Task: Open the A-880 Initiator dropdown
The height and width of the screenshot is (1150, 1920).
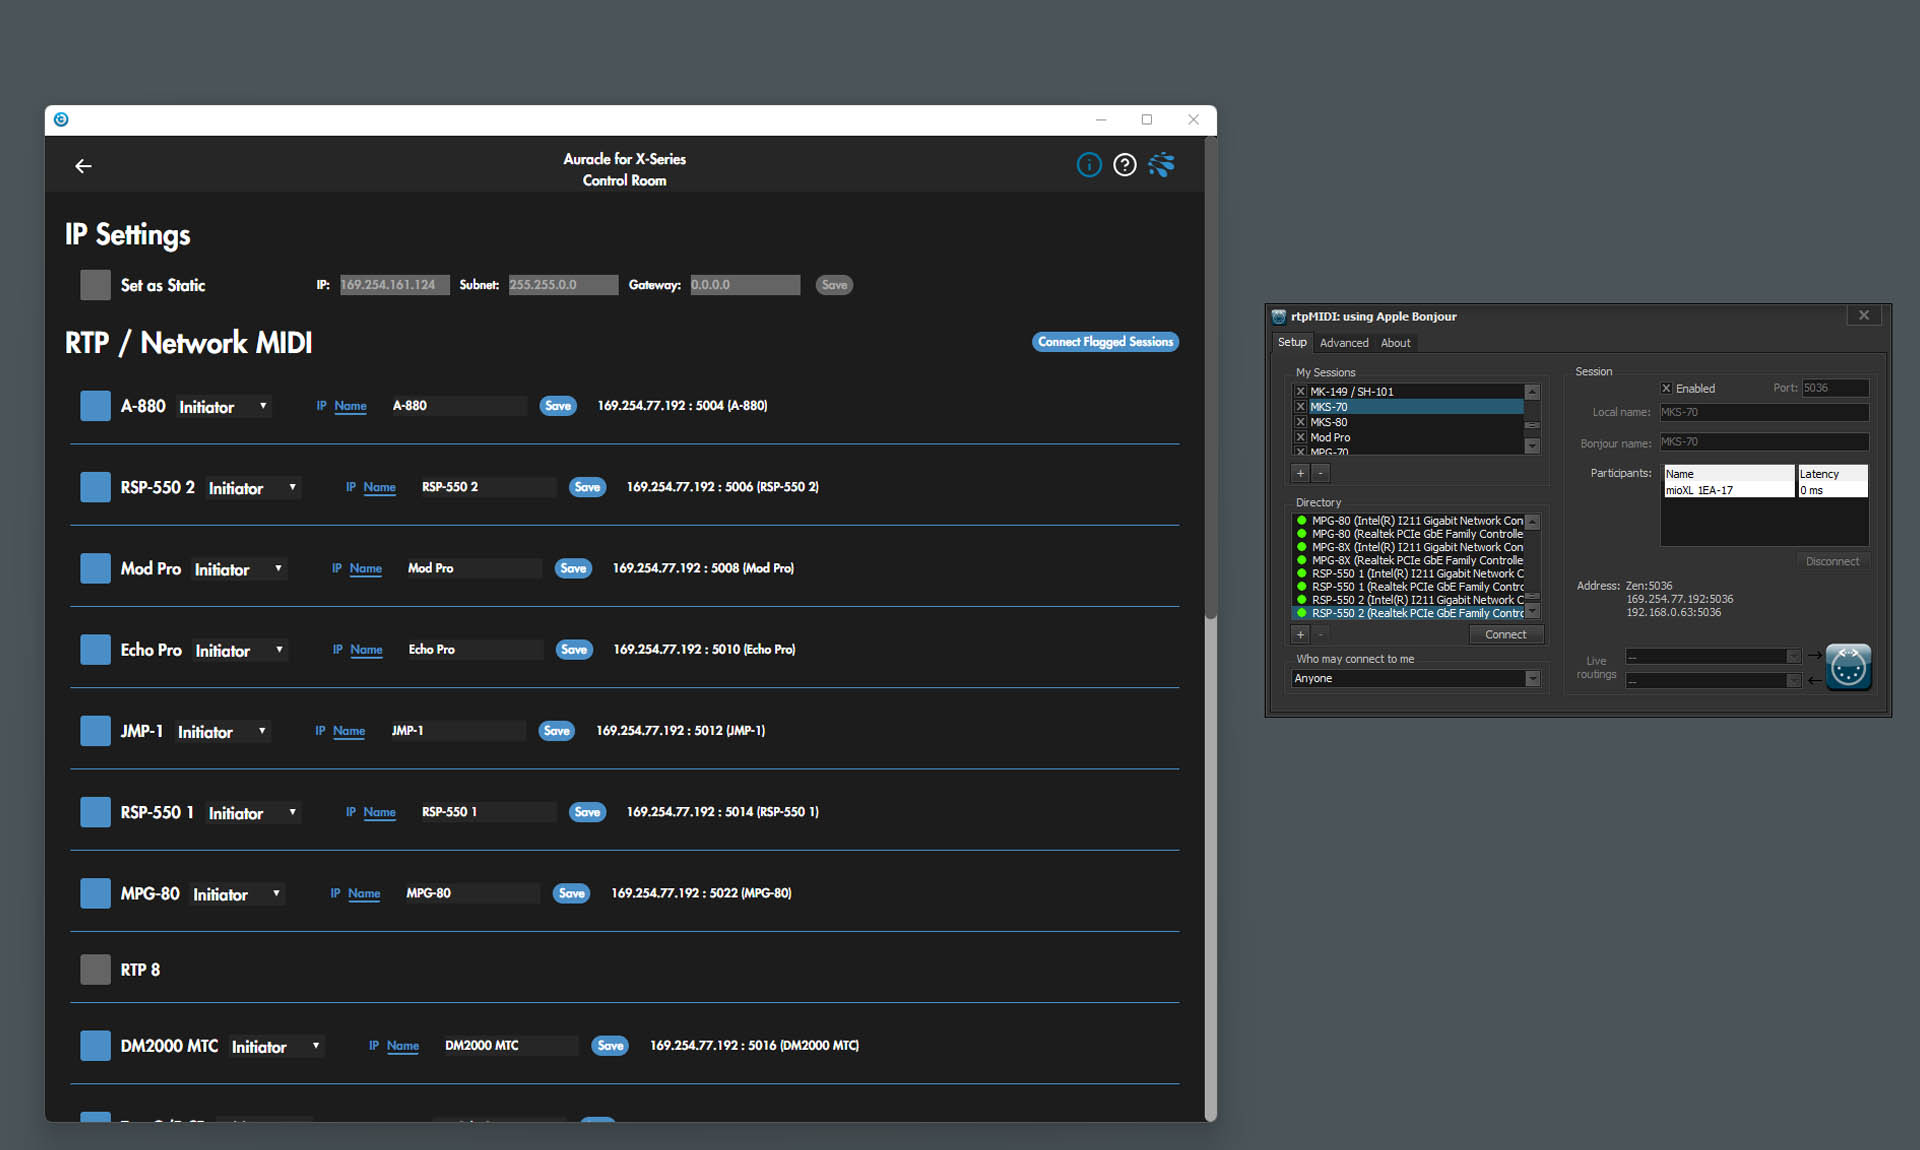Action: [x=224, y=406]
